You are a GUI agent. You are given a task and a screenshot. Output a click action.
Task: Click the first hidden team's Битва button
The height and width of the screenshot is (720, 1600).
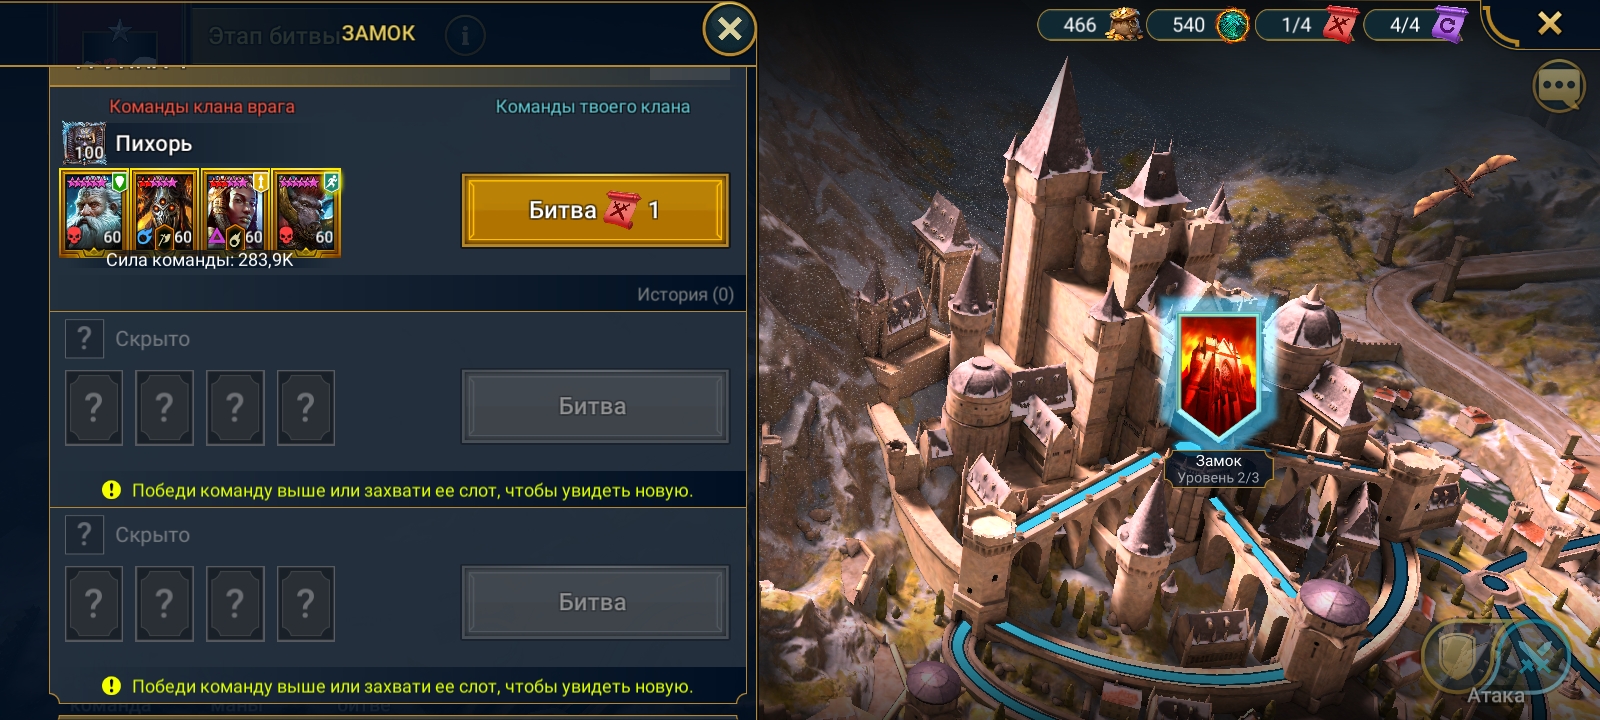tap(595, 406)
